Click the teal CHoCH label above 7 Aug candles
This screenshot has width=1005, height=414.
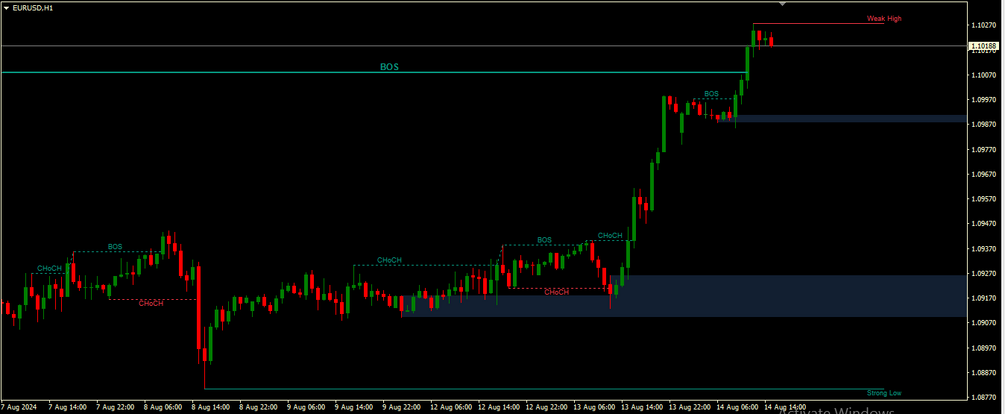49,268
